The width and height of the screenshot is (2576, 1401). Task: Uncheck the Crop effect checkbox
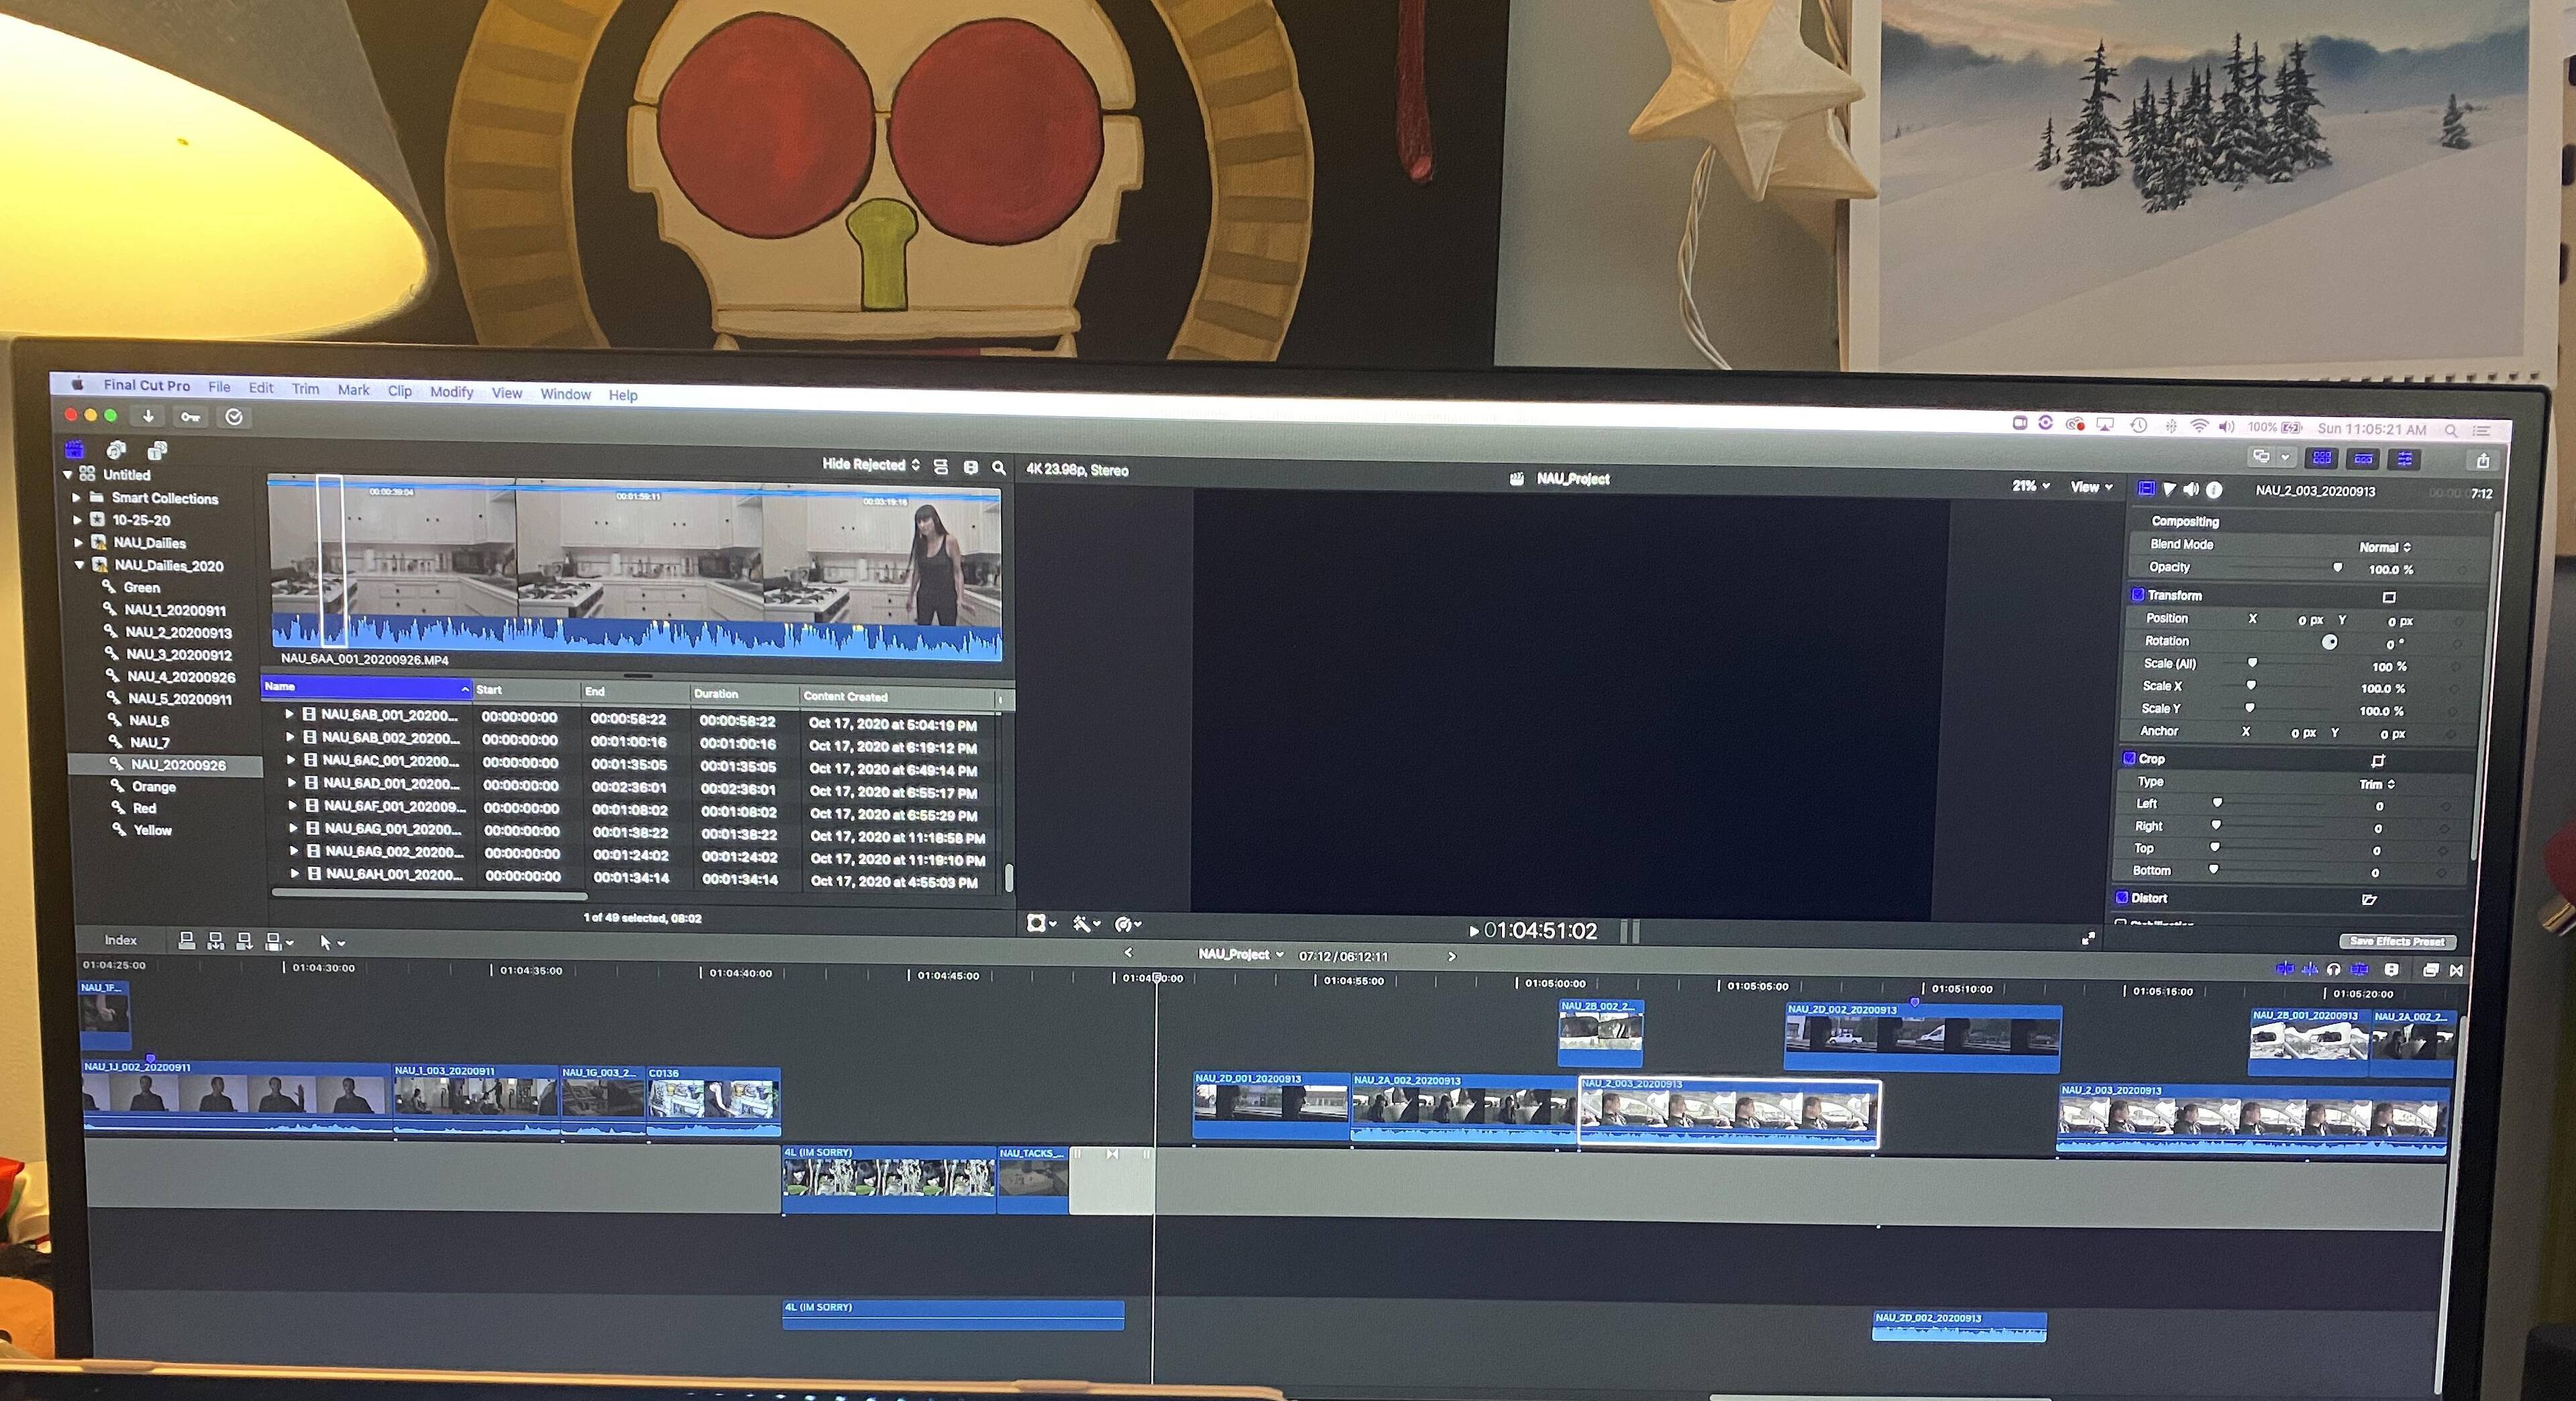pyautogui.click(x=2130, y=758)
